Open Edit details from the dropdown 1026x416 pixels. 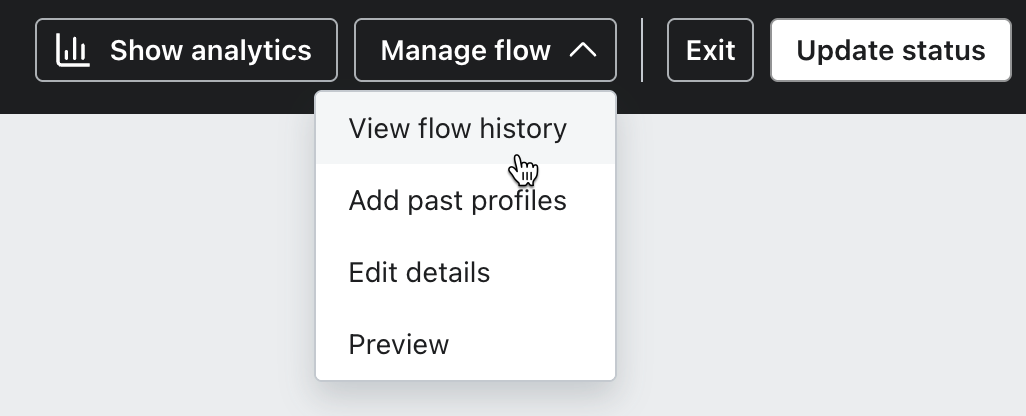coord(419,273)
